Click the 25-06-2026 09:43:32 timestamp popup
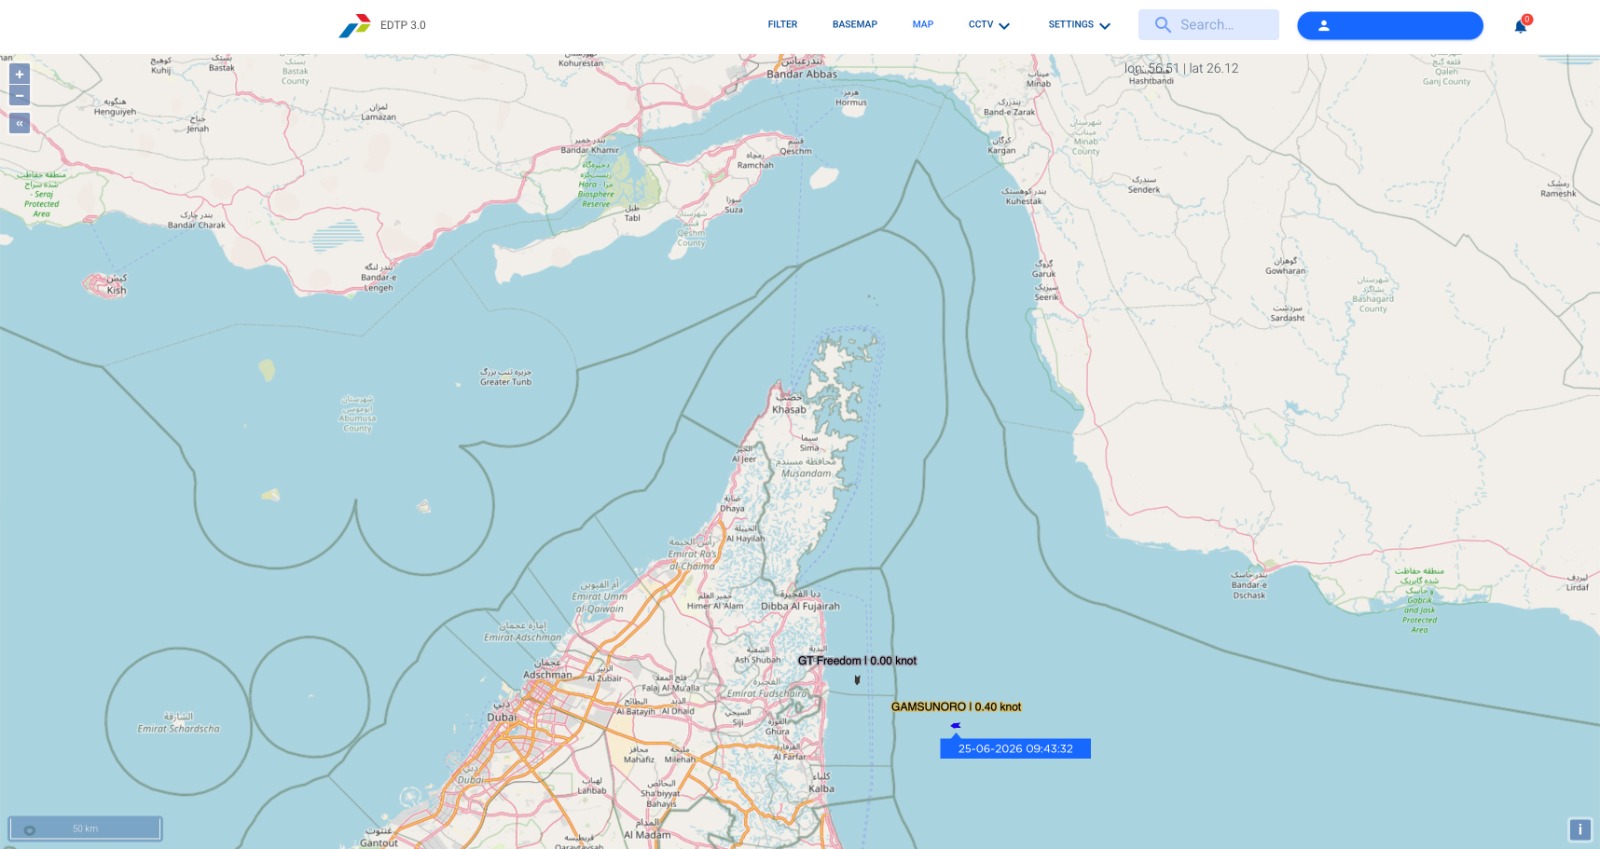 (1015, 748)
